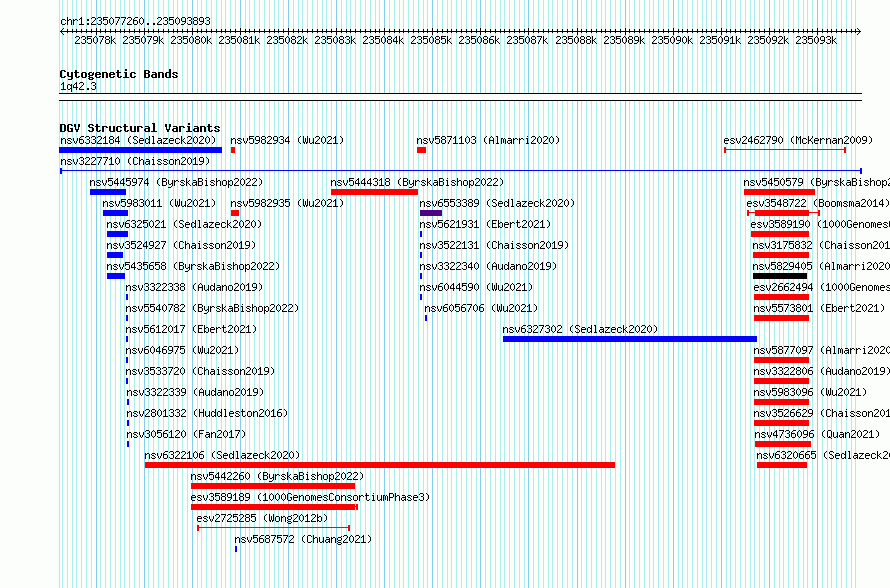890x588 pixels.
Task: Select nsv3524927 (Chaisson2019) label
Action: pos(182,245)
